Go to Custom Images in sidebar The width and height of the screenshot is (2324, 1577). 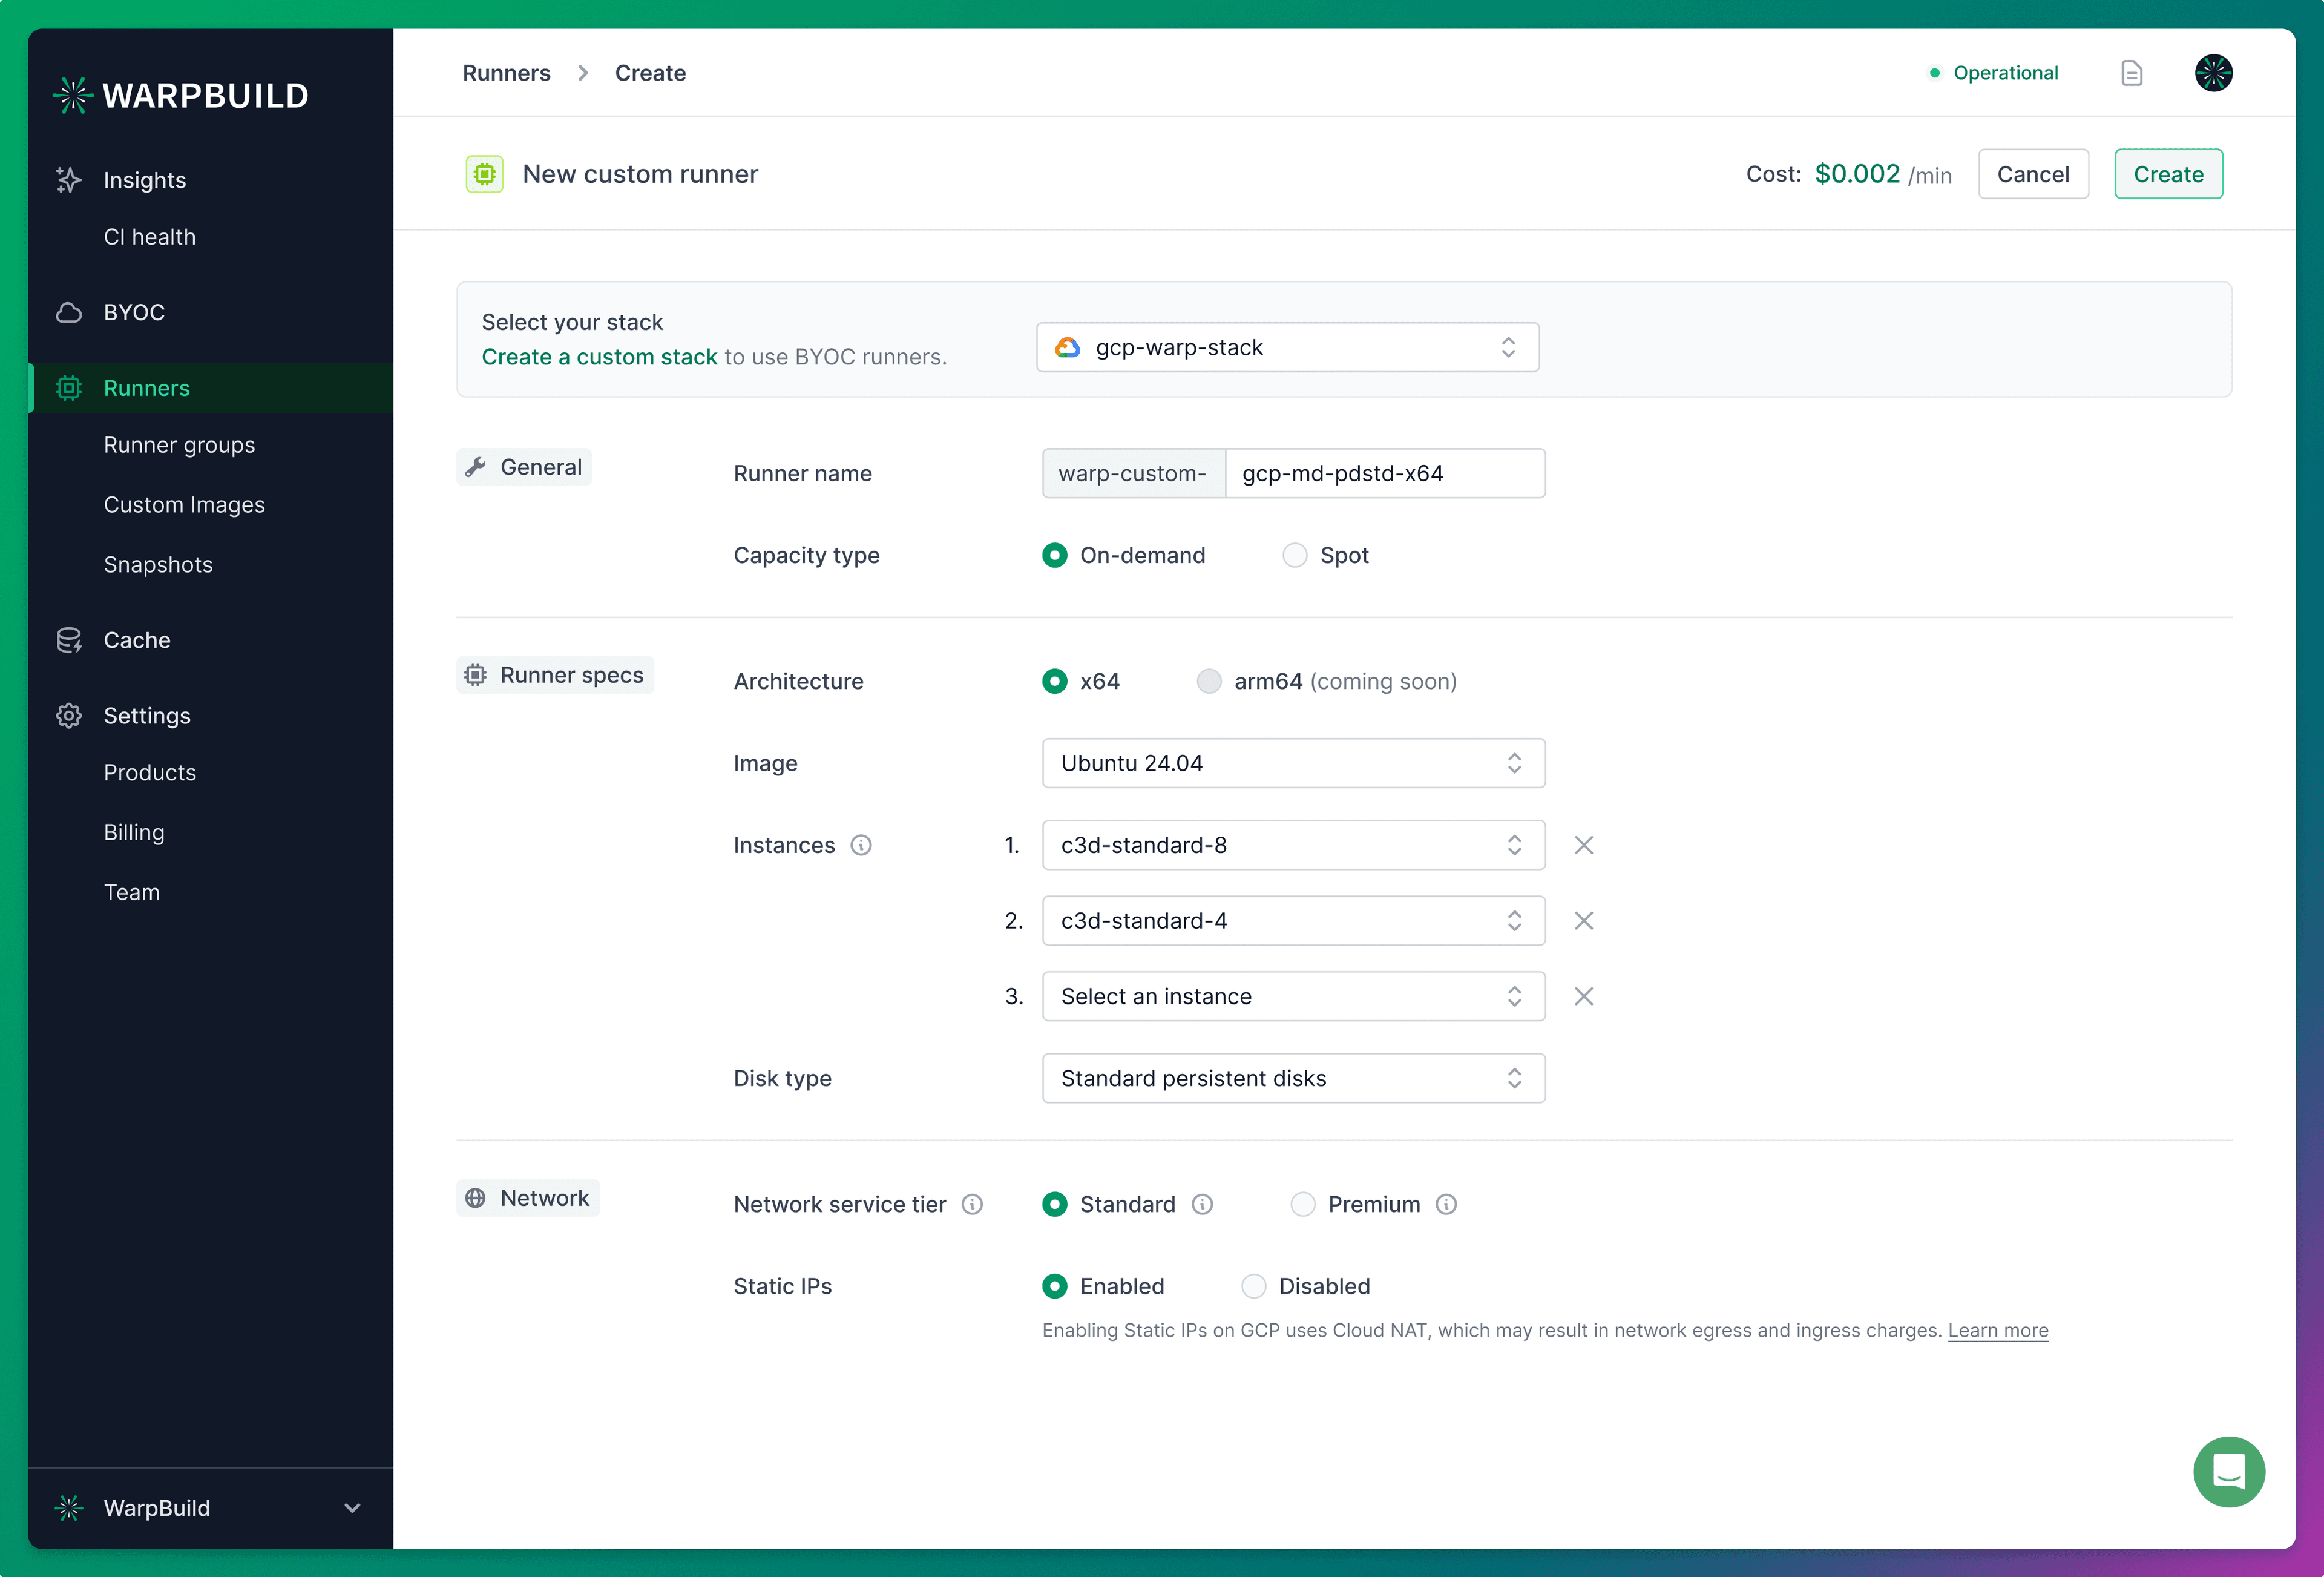coord(184,505)
